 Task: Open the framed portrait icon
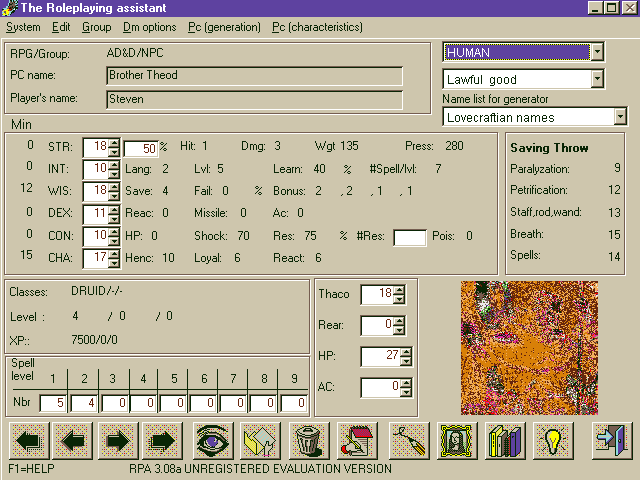point(457,441)
